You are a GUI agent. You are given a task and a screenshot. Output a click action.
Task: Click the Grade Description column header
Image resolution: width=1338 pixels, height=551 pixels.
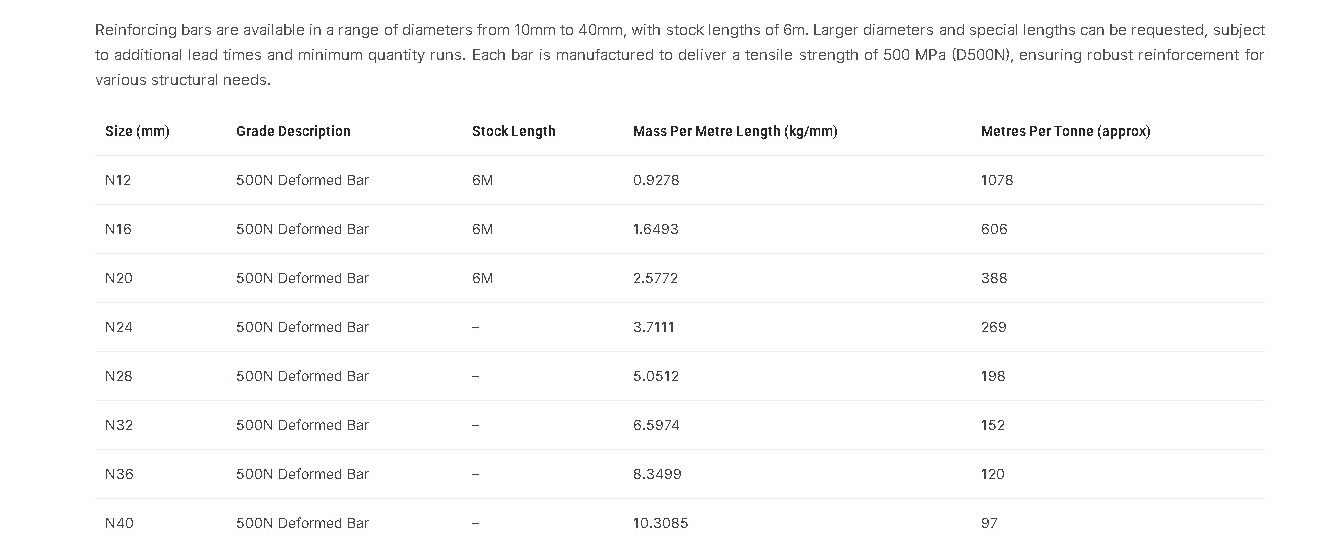point(293,131)
